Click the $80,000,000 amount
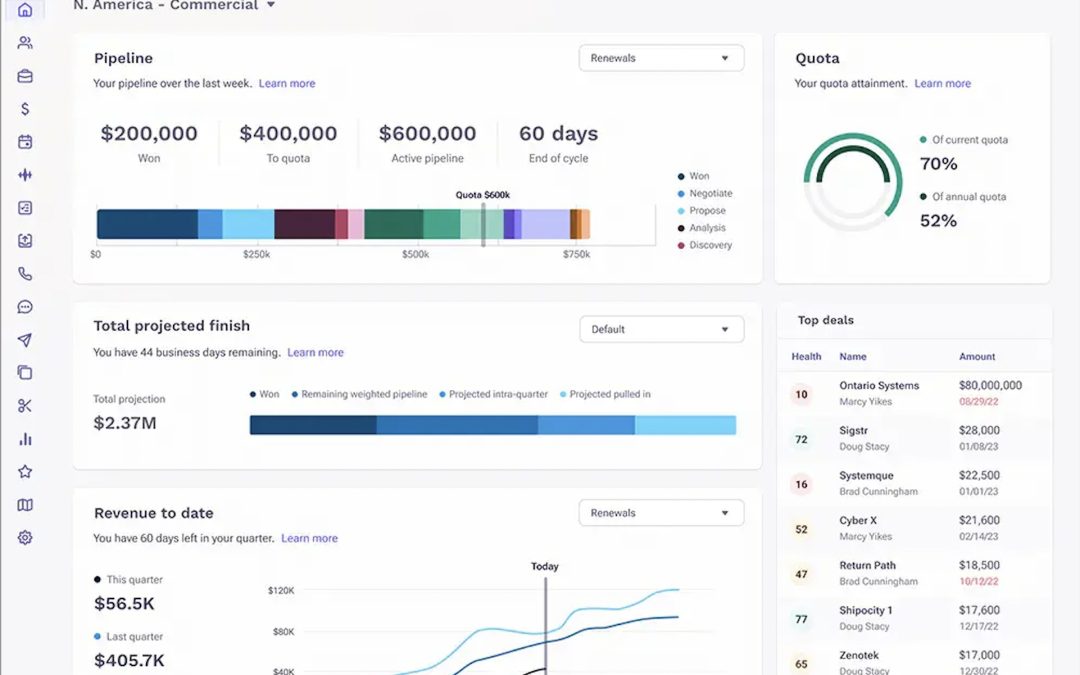The height and width of the screenshot is (675, 1080). 990,386
